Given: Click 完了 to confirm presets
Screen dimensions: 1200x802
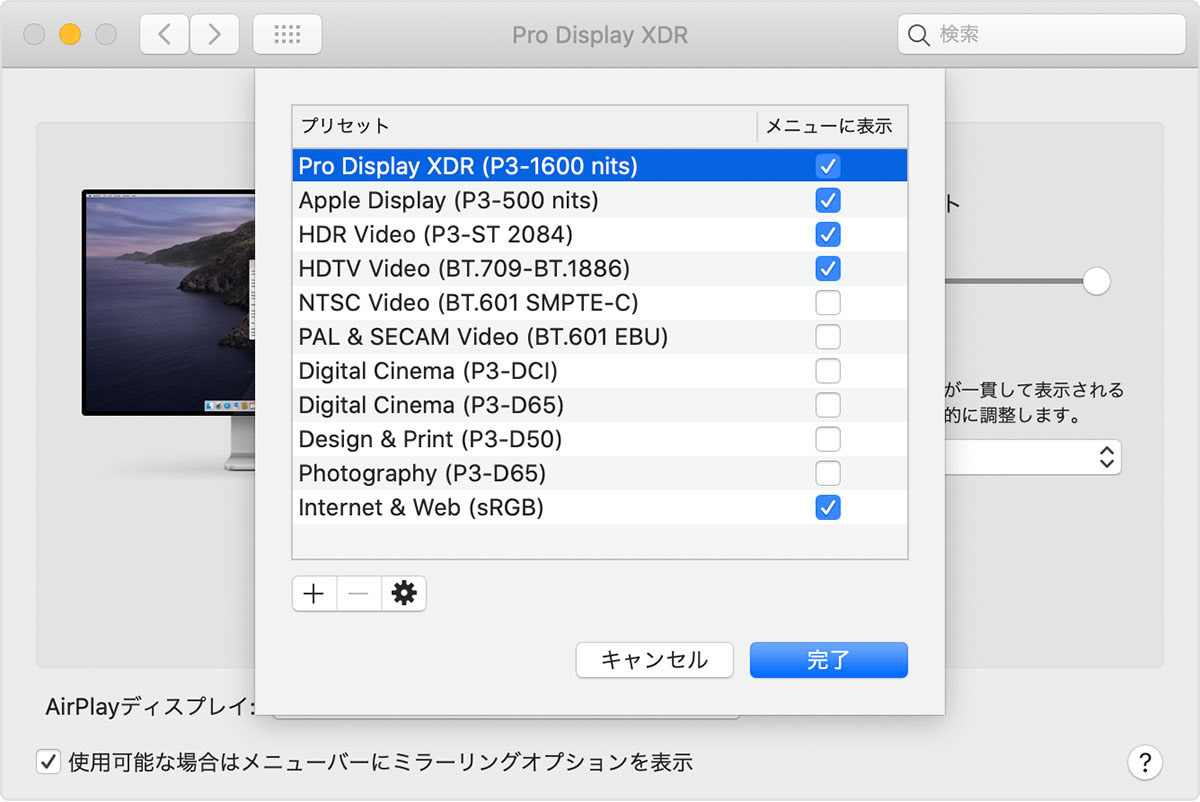Looking at the screenshot, I should tap(829, 660).
